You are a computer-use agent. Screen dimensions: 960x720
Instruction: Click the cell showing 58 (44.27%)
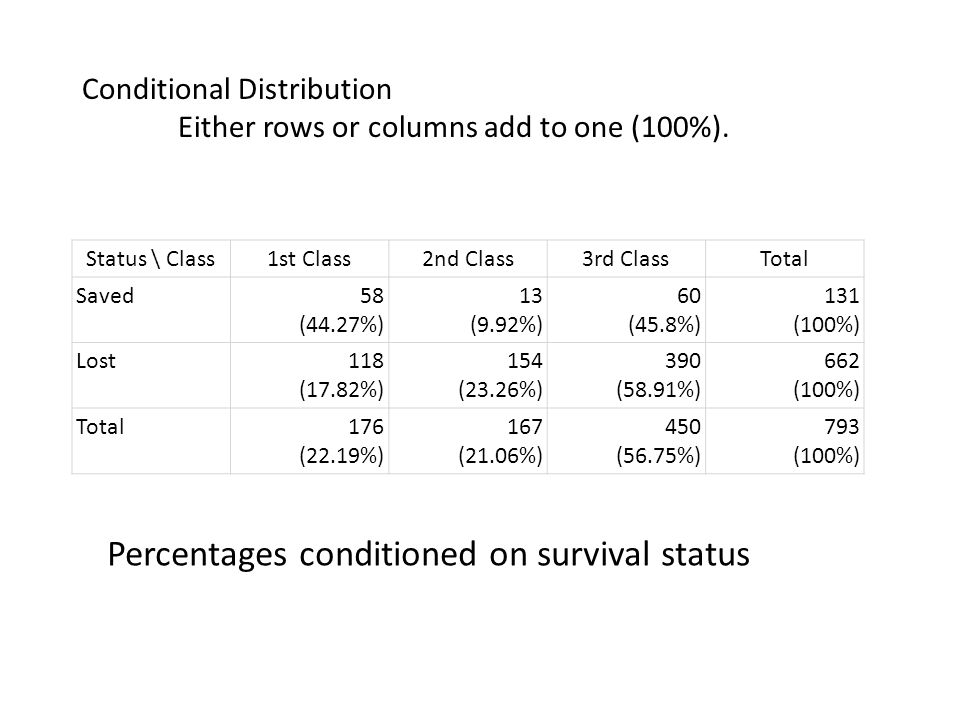tap(309, 310)
